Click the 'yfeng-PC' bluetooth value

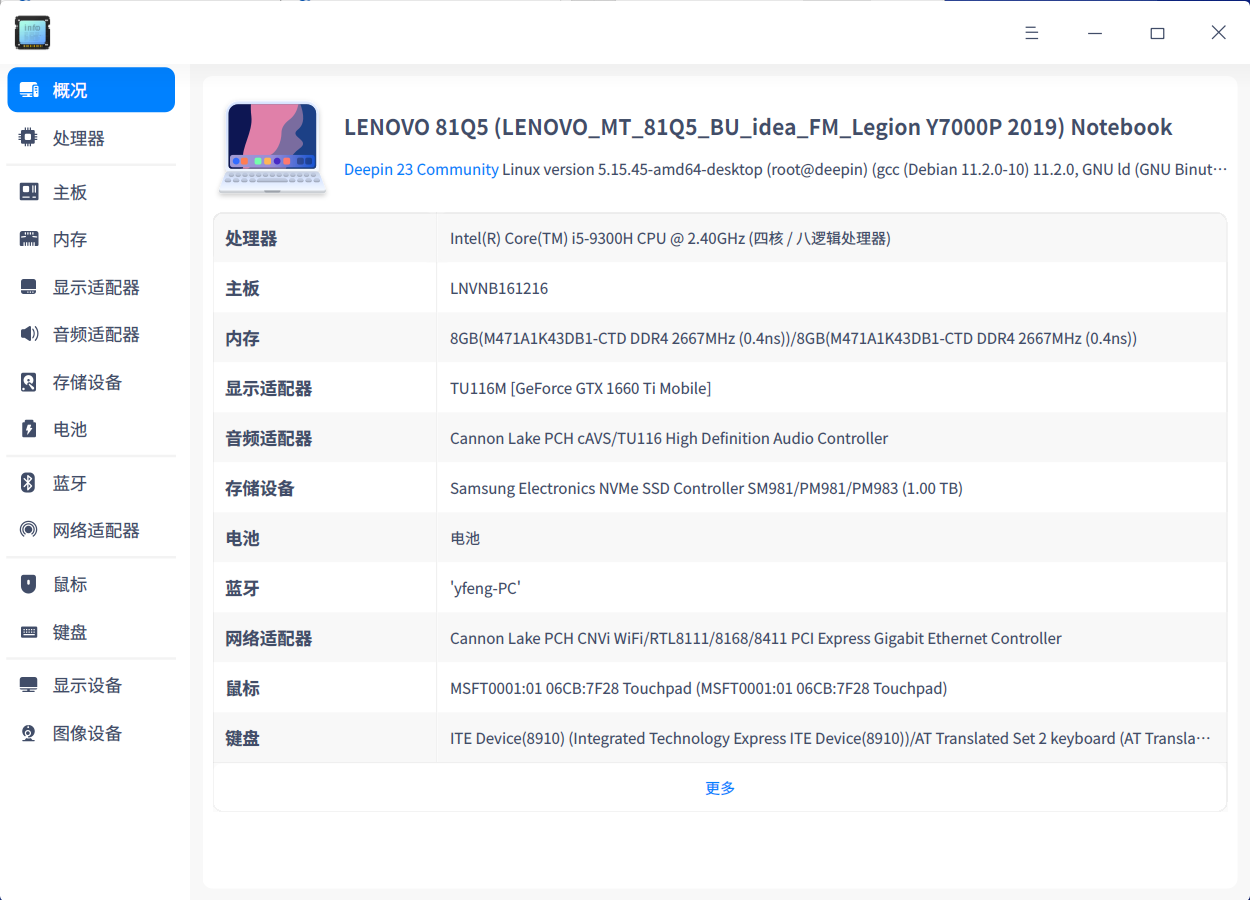[x=485, y=588]
